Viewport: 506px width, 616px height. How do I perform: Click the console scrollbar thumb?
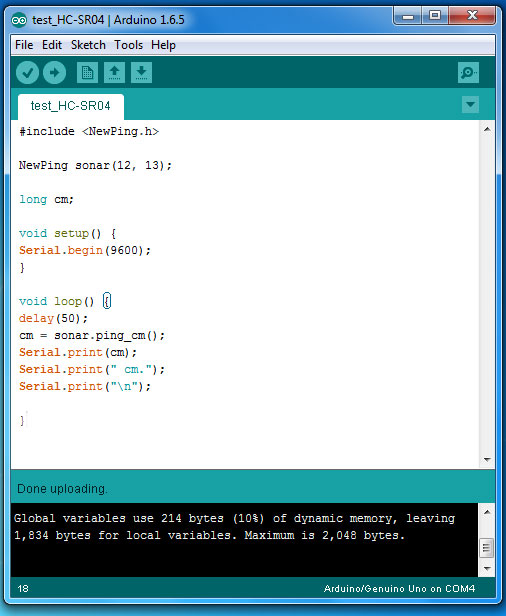coord(486,547)
